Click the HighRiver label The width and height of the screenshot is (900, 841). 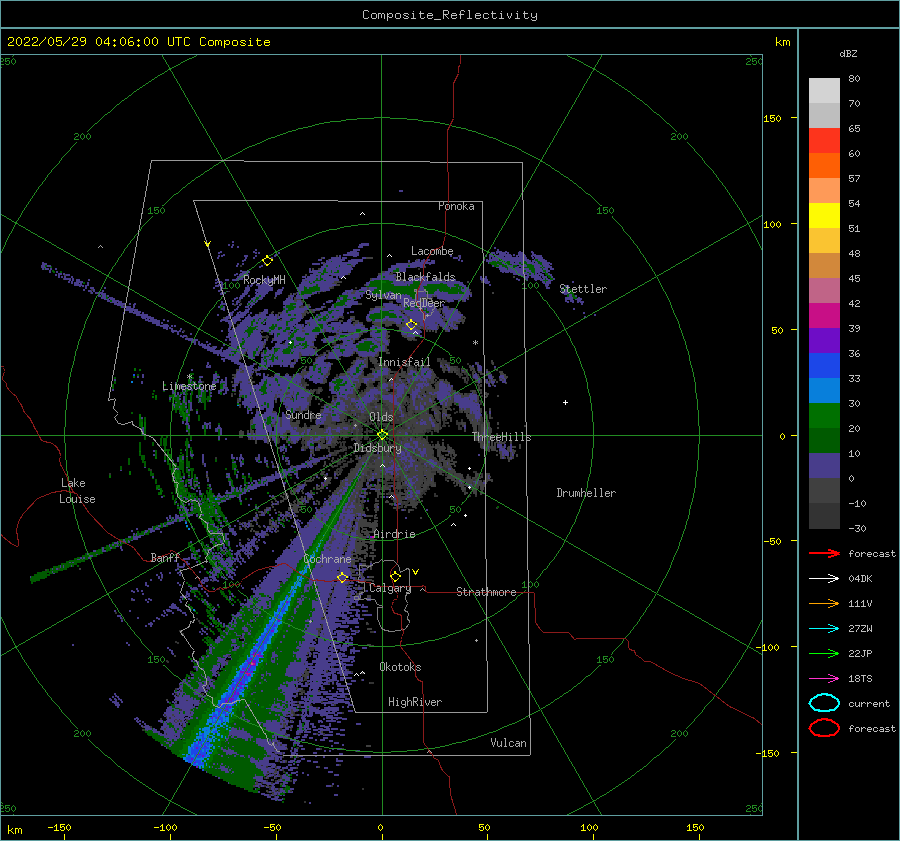coord(415,702)
